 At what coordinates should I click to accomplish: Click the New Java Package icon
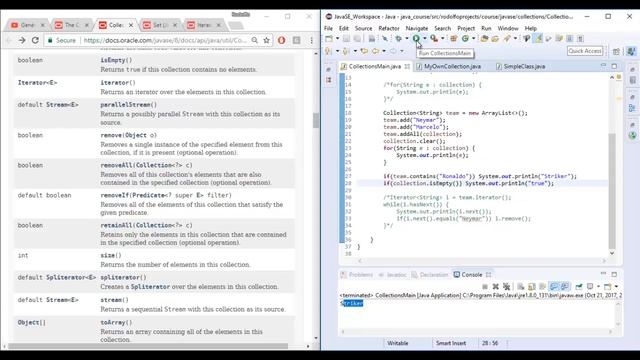point(453,38)
